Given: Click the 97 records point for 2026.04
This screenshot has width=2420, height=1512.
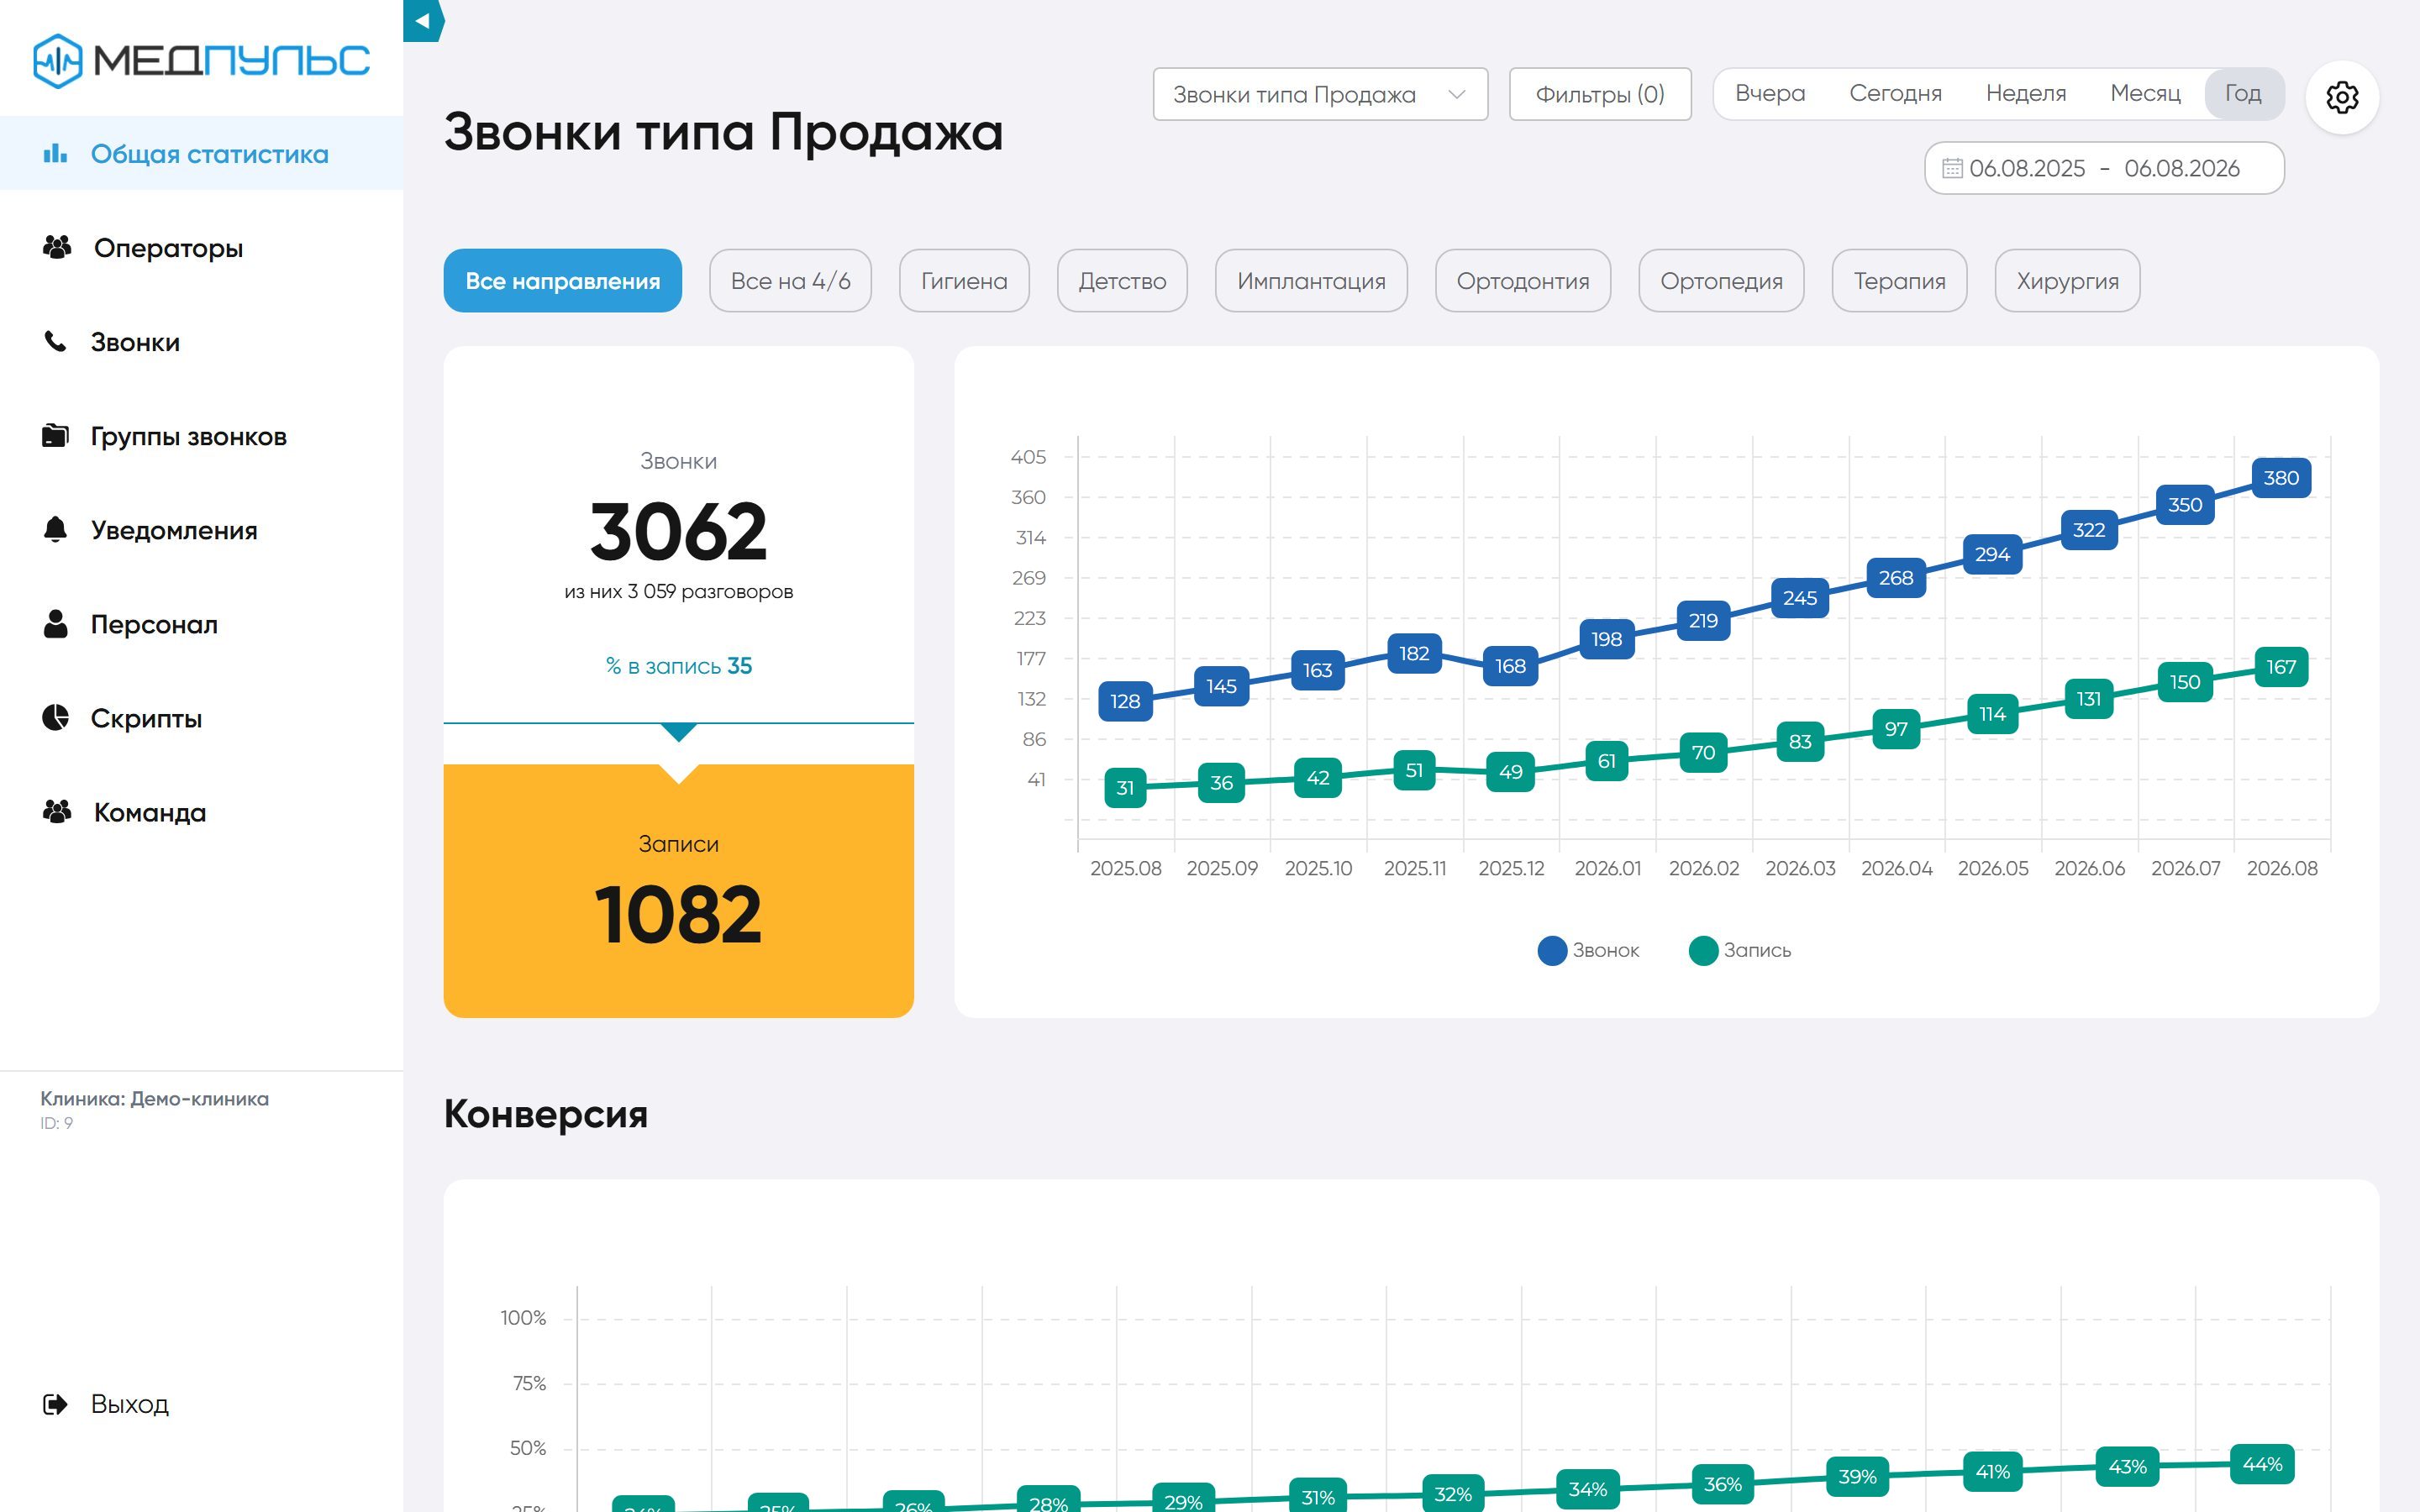Looking at the screenshot, I should tap(1896, 729).
